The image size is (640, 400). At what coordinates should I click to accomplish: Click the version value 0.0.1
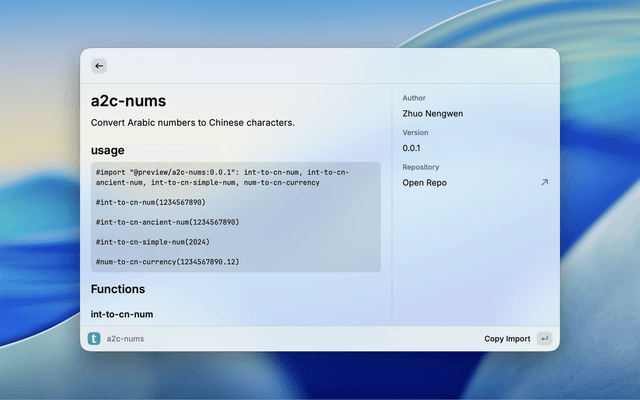pyautogui.click(x=411, y=148)
